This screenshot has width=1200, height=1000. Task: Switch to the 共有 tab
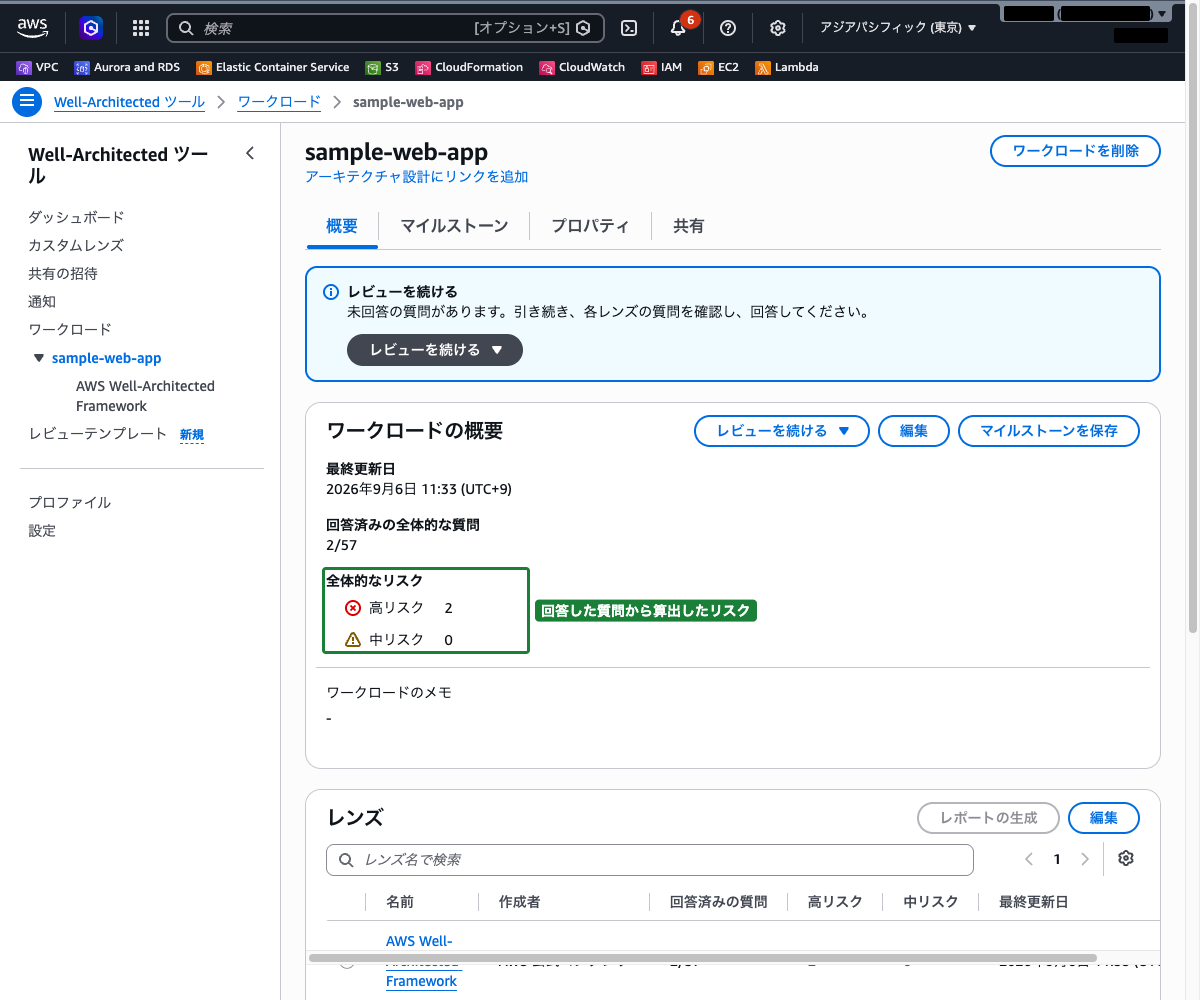click(x=689, y=226)
